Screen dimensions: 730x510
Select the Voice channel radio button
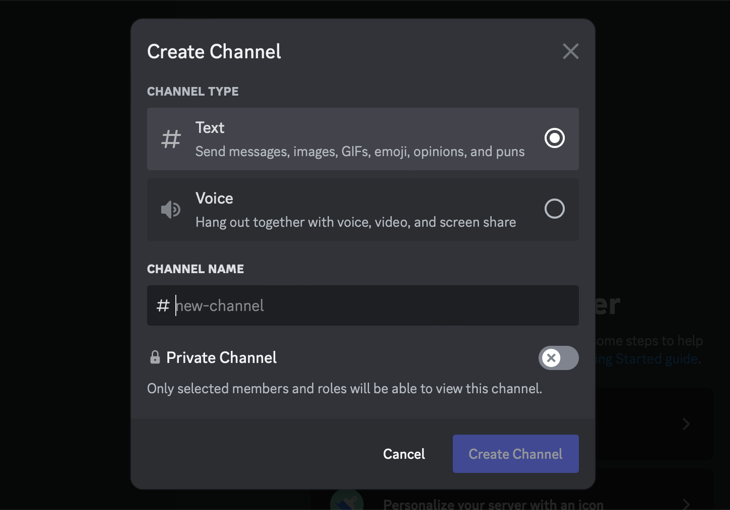tap(554, 209)
